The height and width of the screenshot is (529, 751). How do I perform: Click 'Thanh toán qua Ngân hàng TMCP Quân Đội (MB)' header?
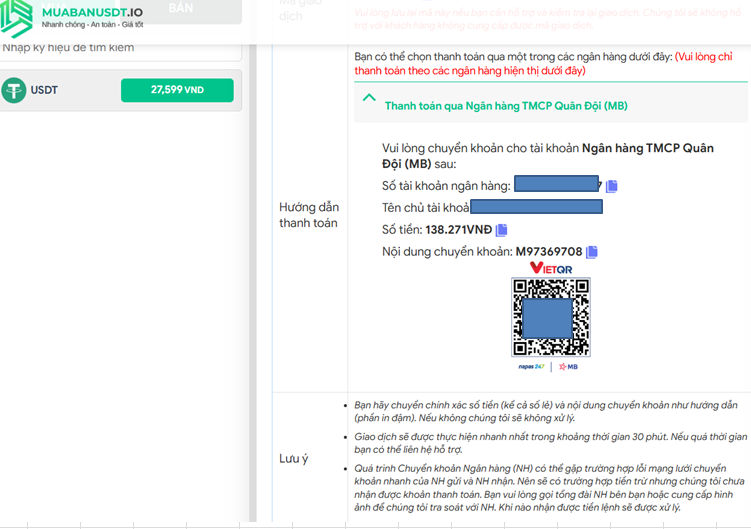point(506,106)
